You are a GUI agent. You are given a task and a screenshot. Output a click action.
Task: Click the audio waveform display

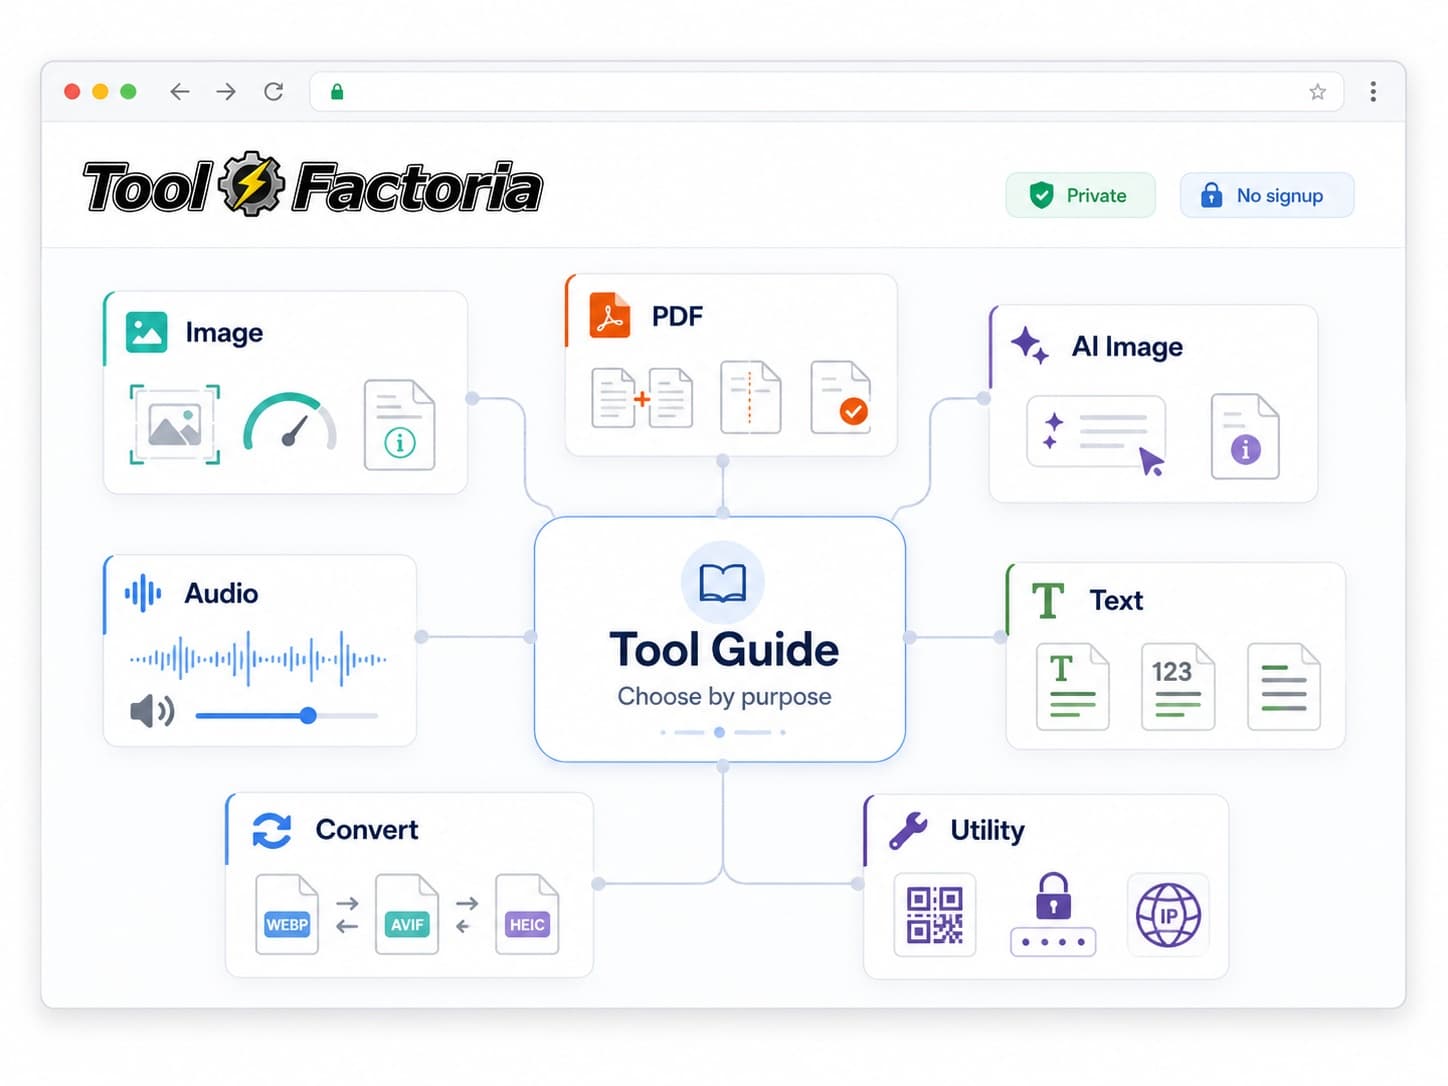tap(258, 659)
